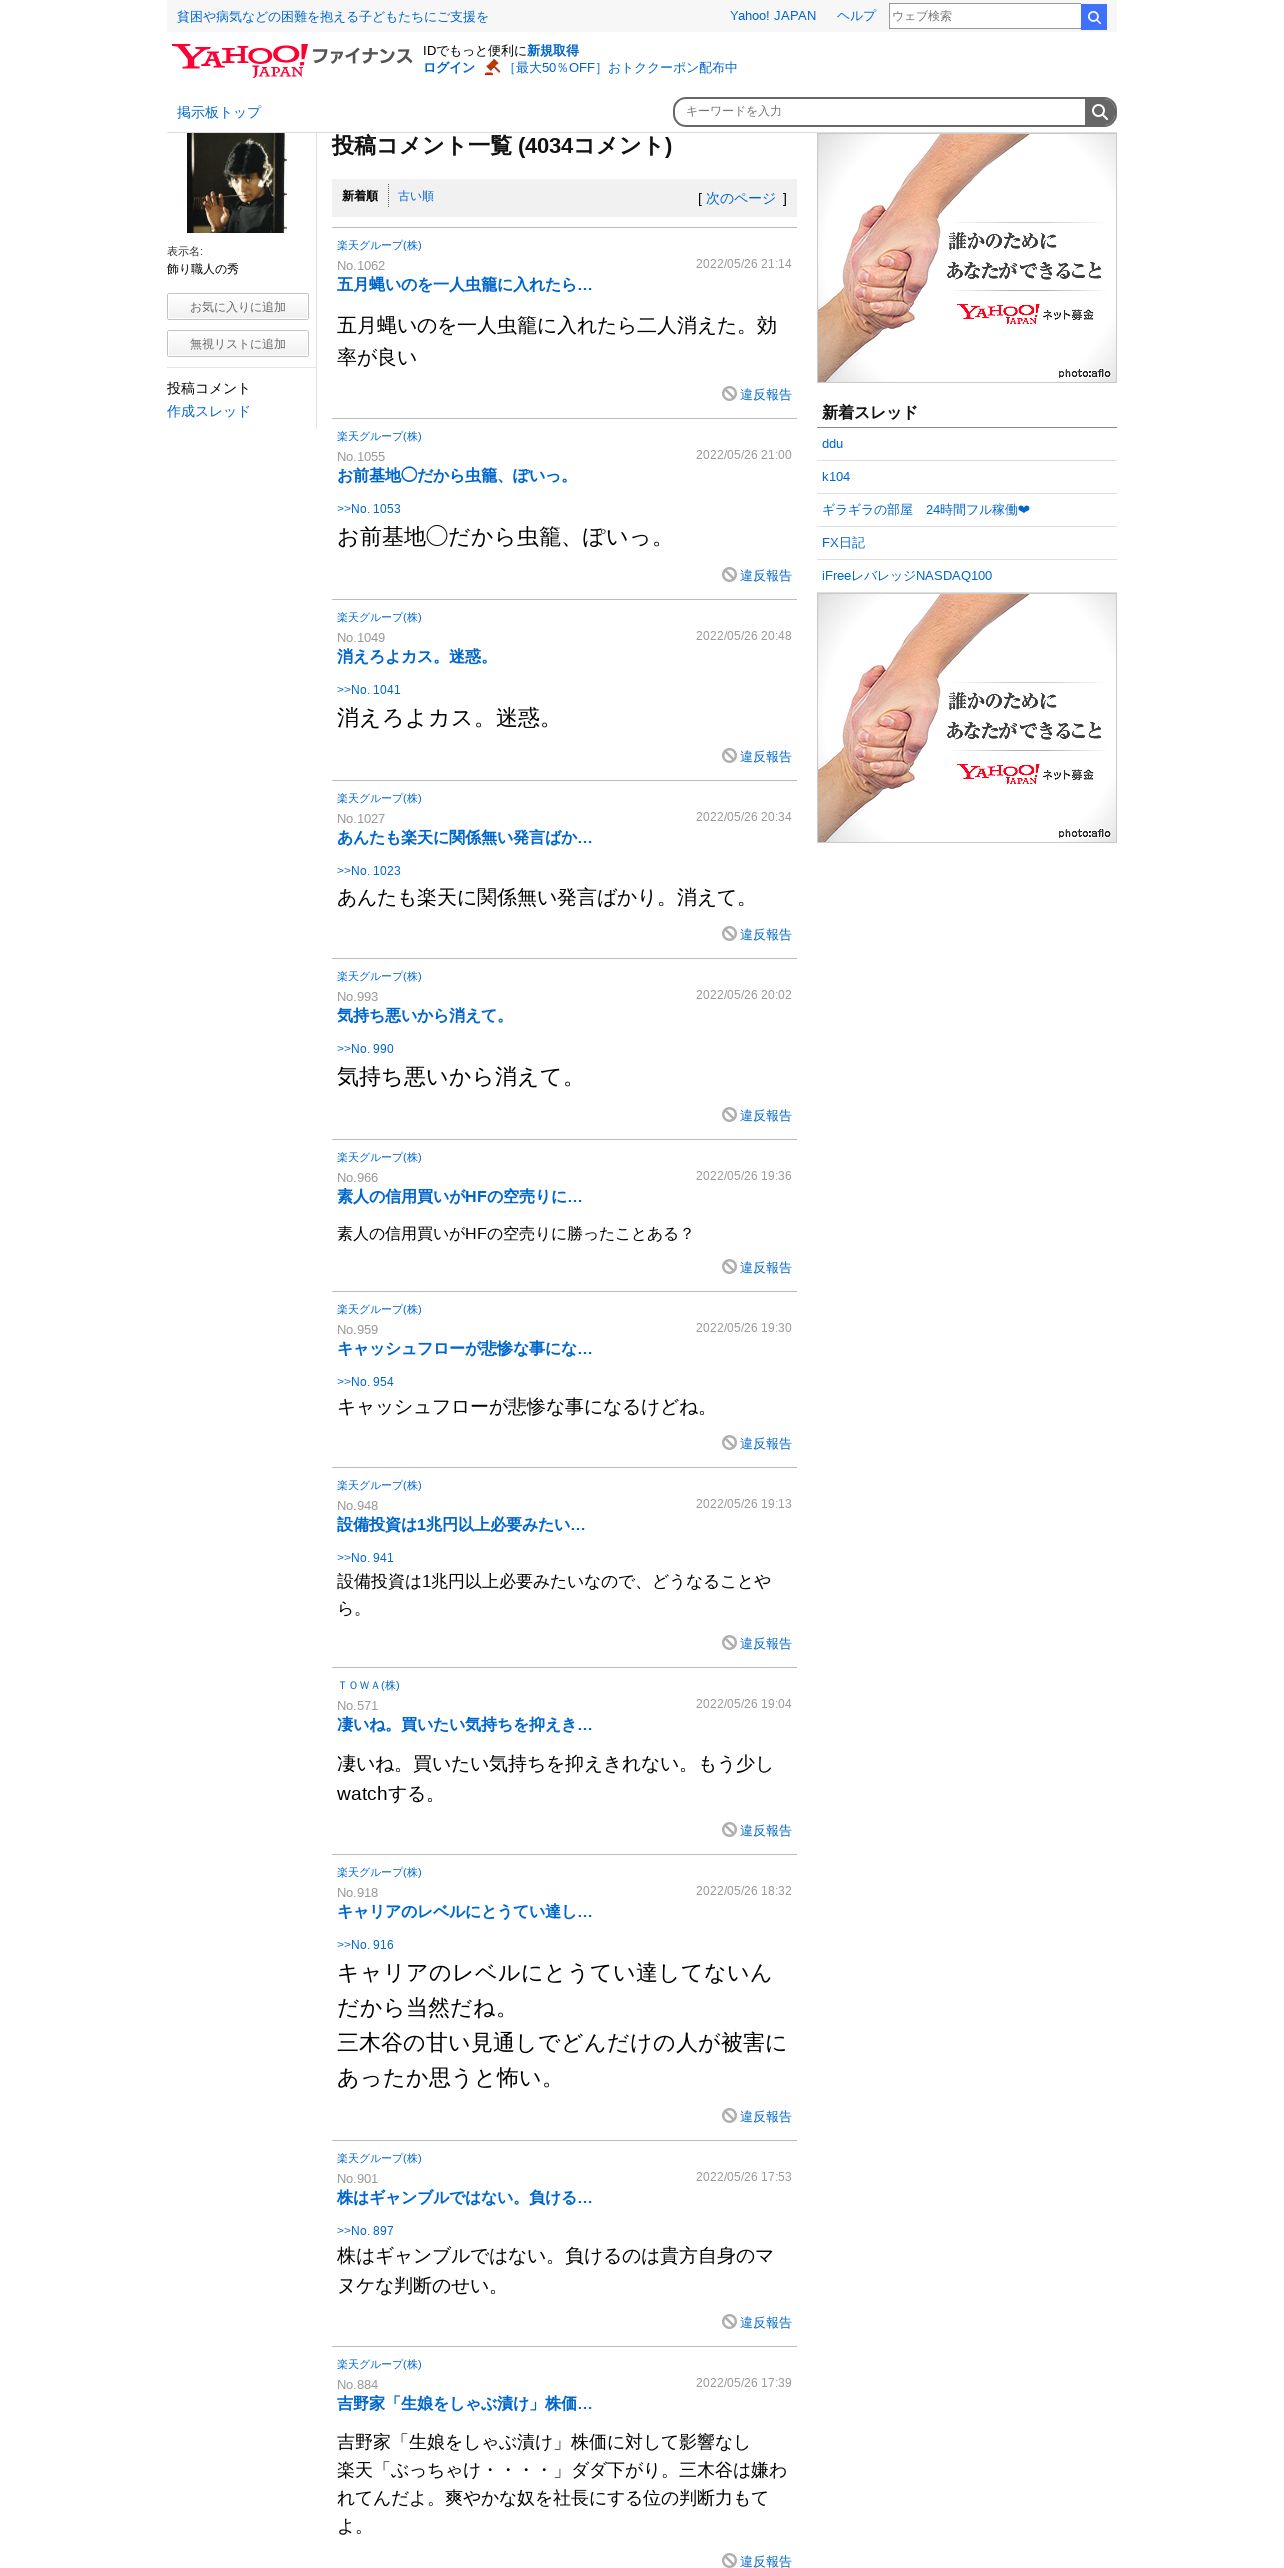
Task: Click the coupon gavel icon in header
Action: click(492, 67)
